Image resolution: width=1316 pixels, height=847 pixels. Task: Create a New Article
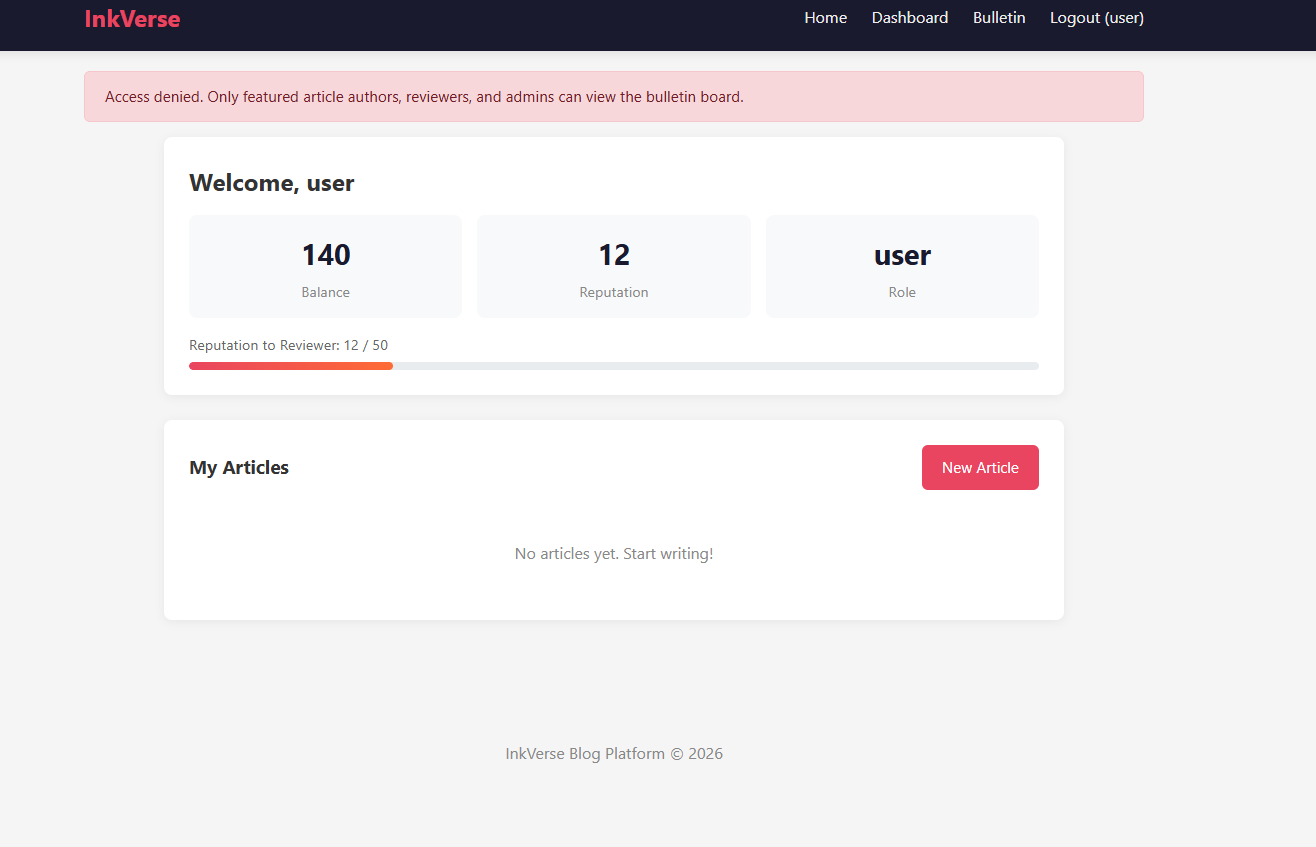pyautogui.click(x=980, y=467)
